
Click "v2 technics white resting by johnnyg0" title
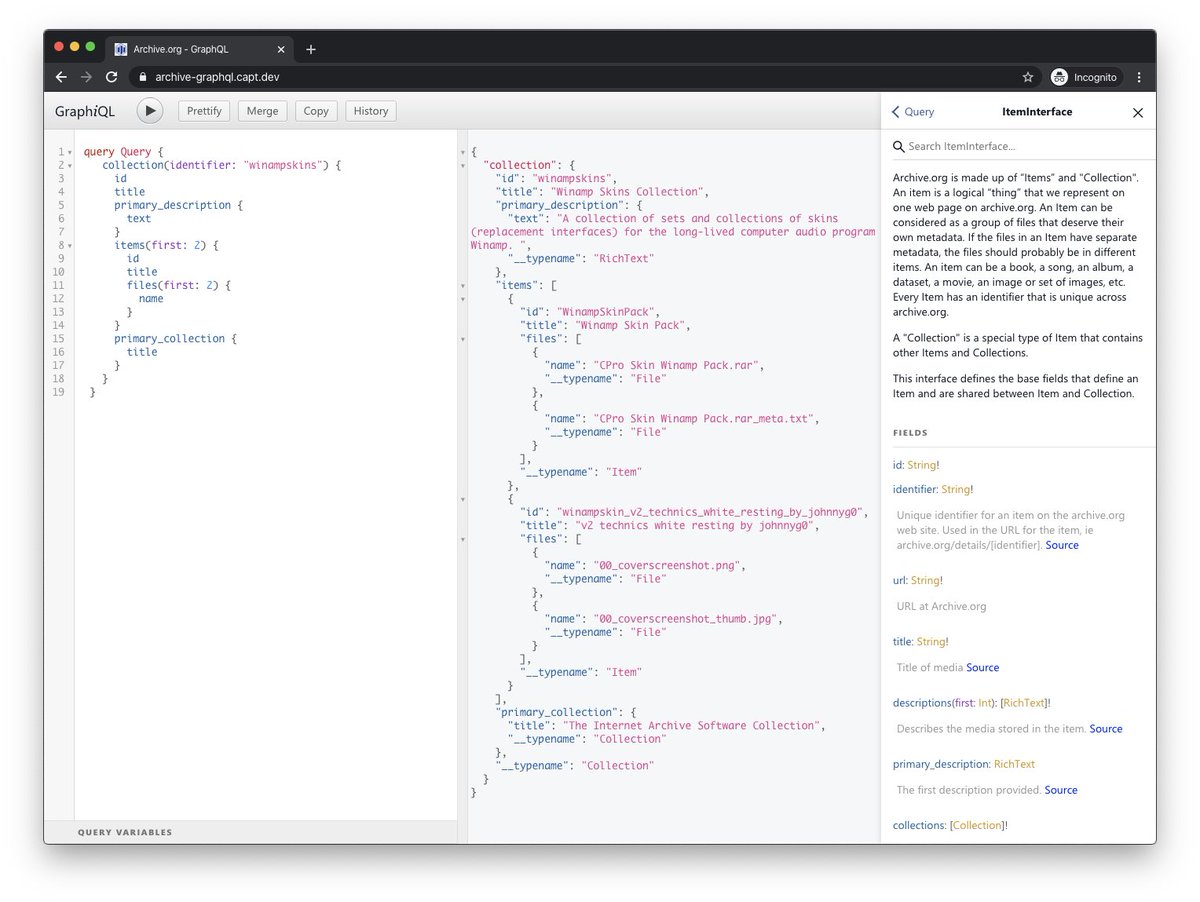(696, 525)
